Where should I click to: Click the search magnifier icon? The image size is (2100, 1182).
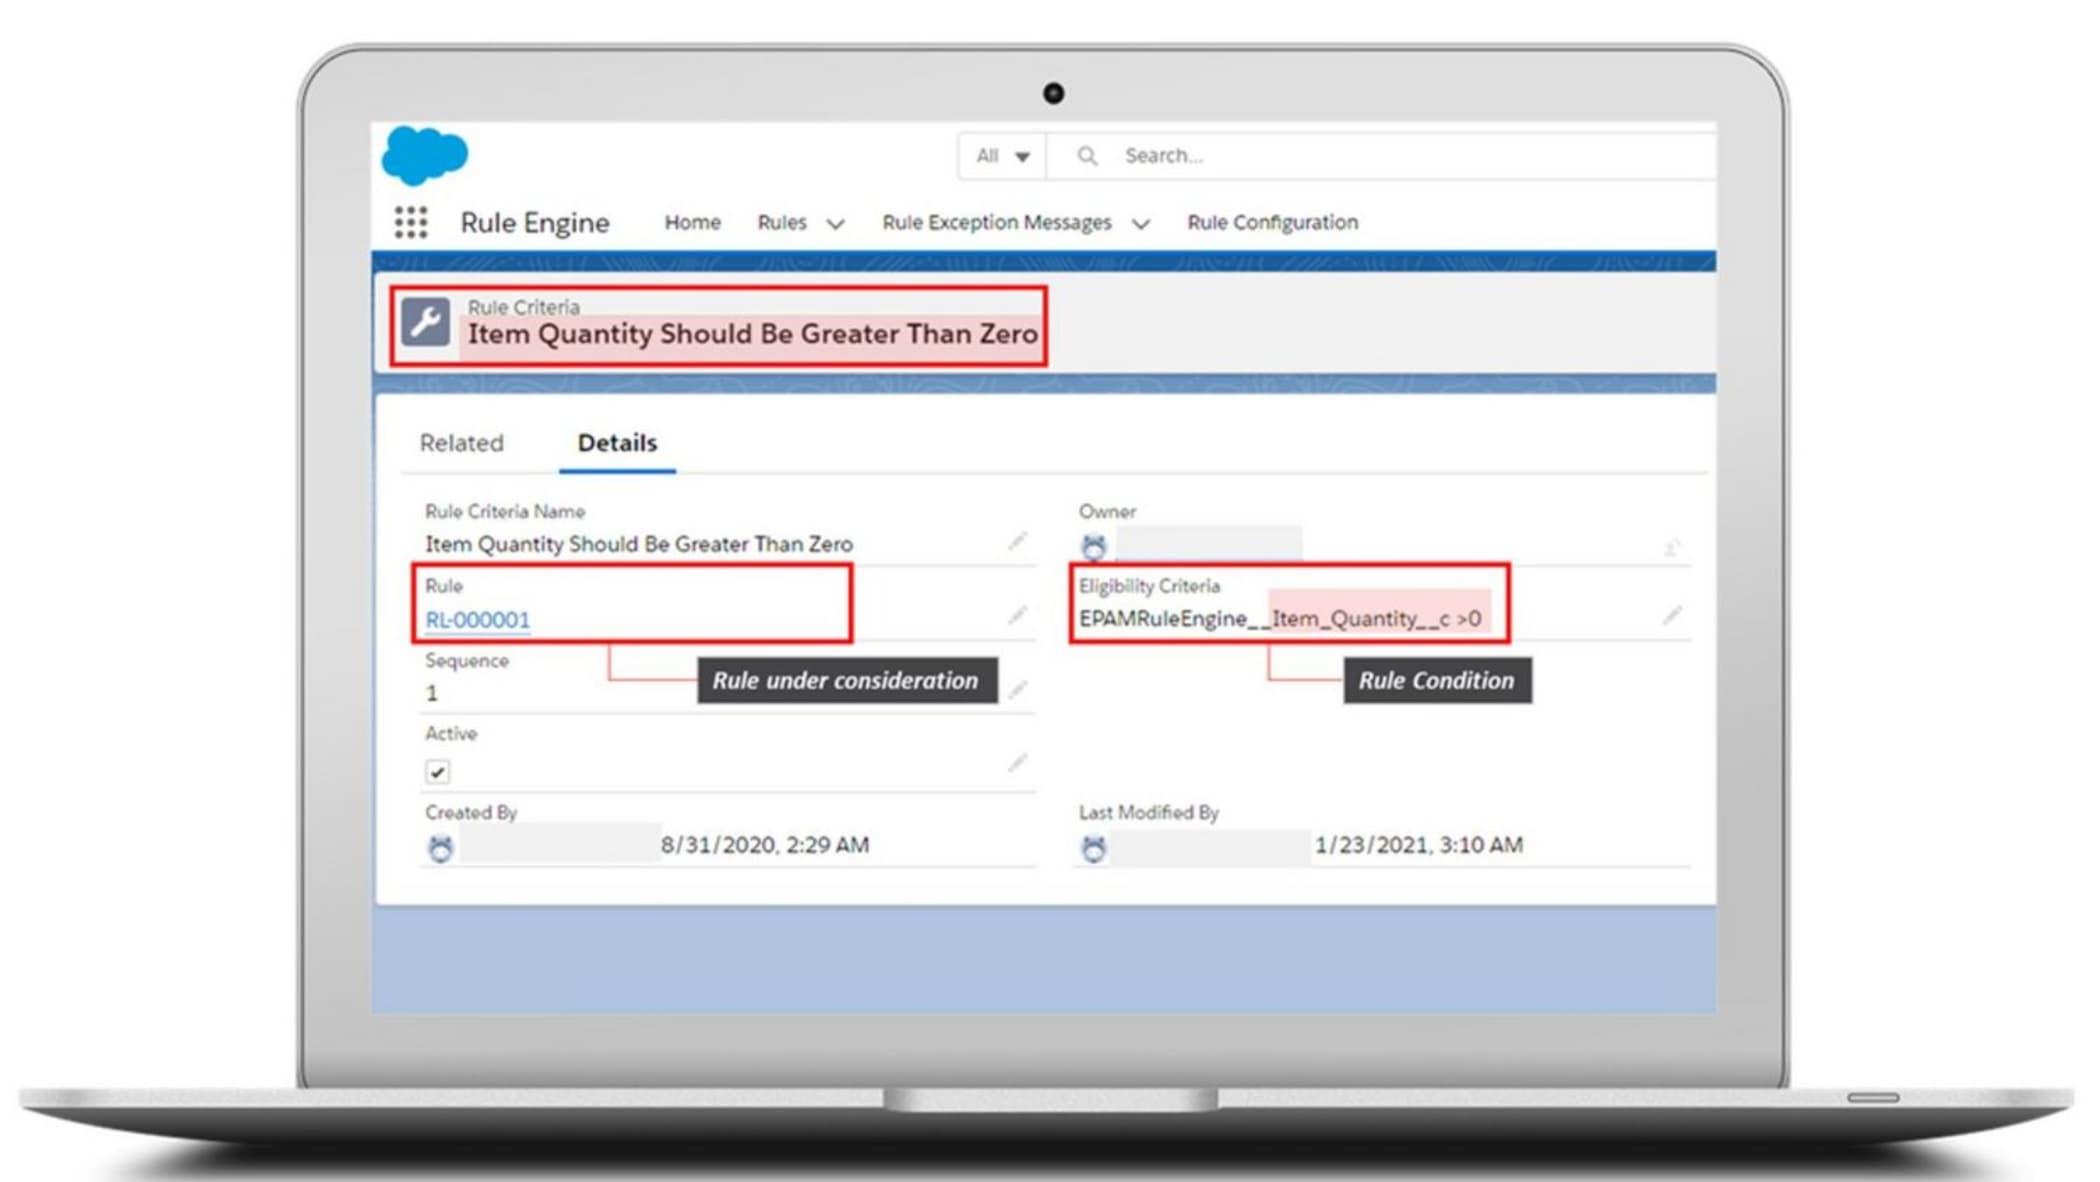click(x=1087, y=155)
